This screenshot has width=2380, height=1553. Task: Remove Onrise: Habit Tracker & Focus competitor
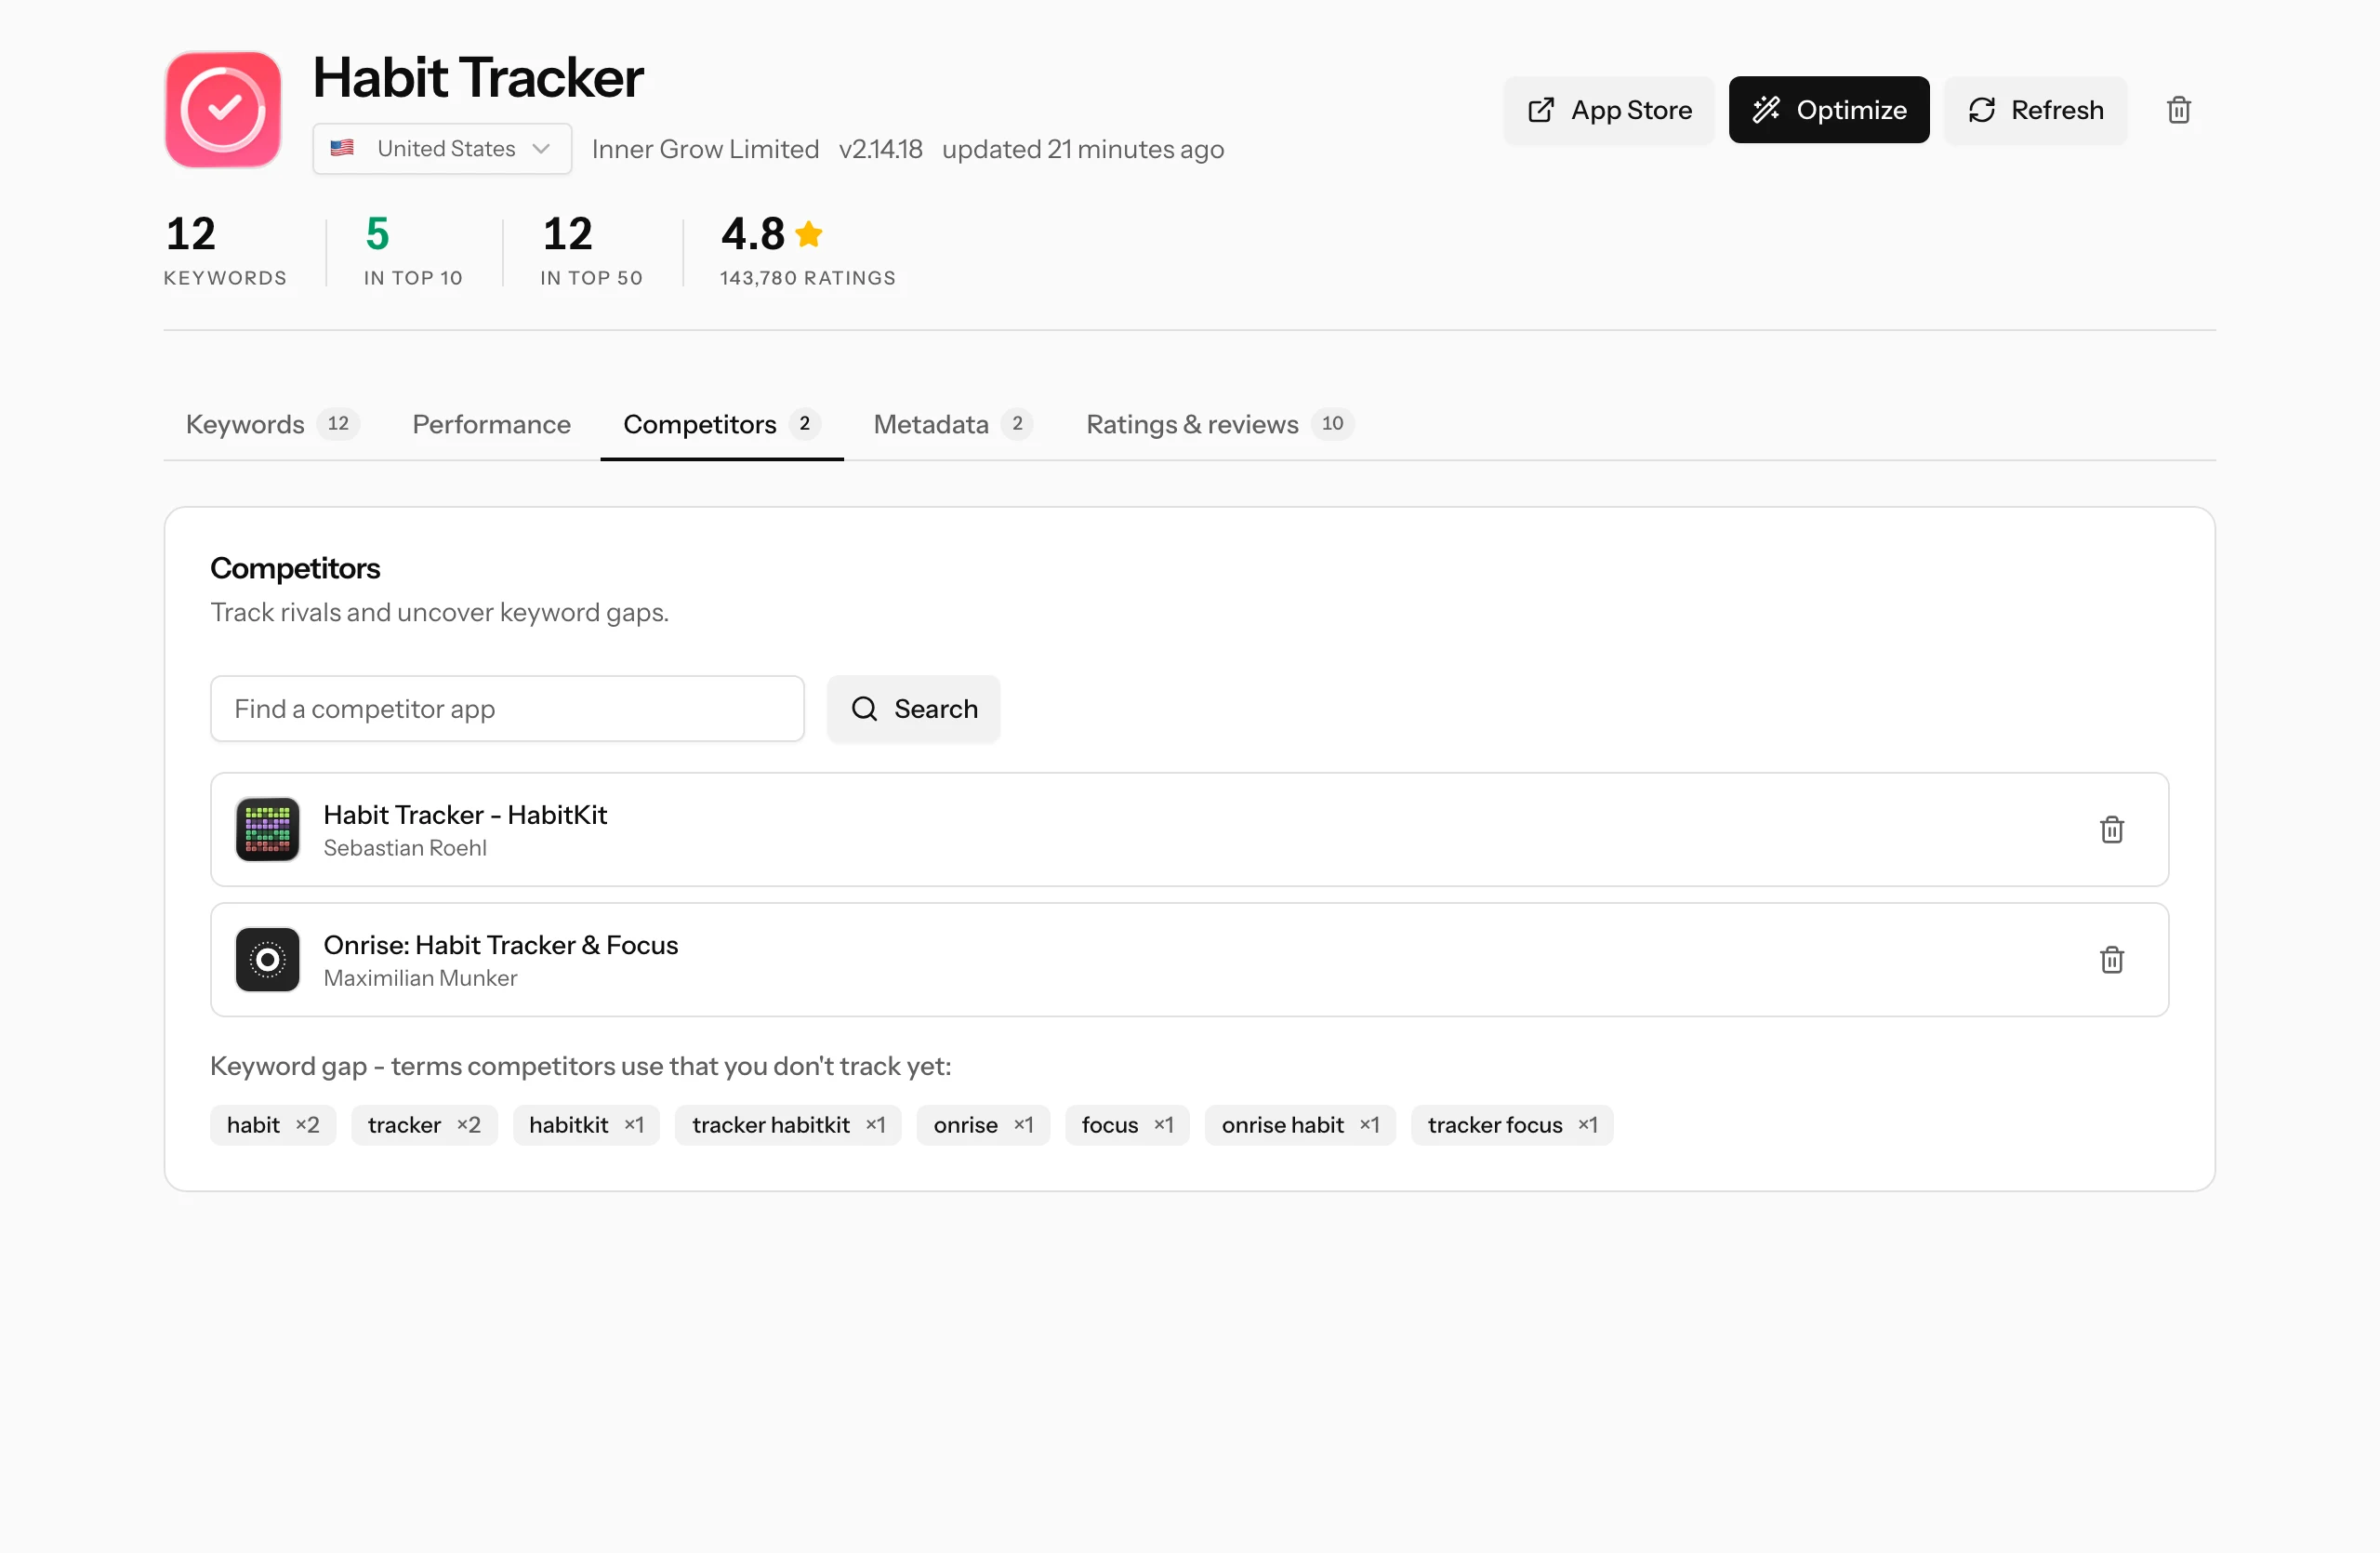(2111, 960)
